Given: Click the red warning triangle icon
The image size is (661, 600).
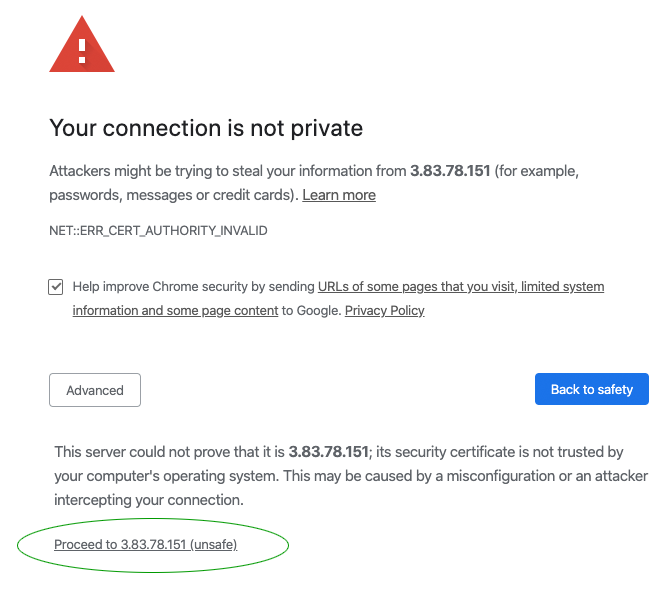Looking at the screenshot, I should (82, 45).
